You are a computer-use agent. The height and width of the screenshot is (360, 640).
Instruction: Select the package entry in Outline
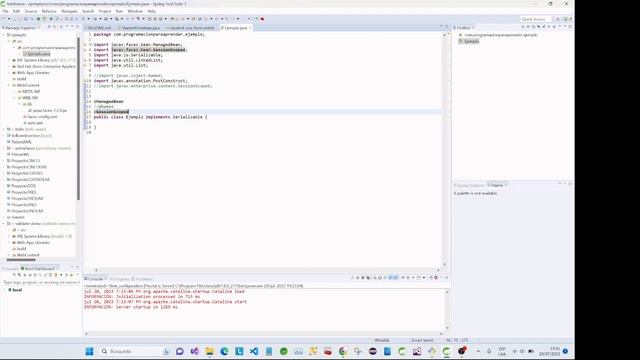[498, 35]
